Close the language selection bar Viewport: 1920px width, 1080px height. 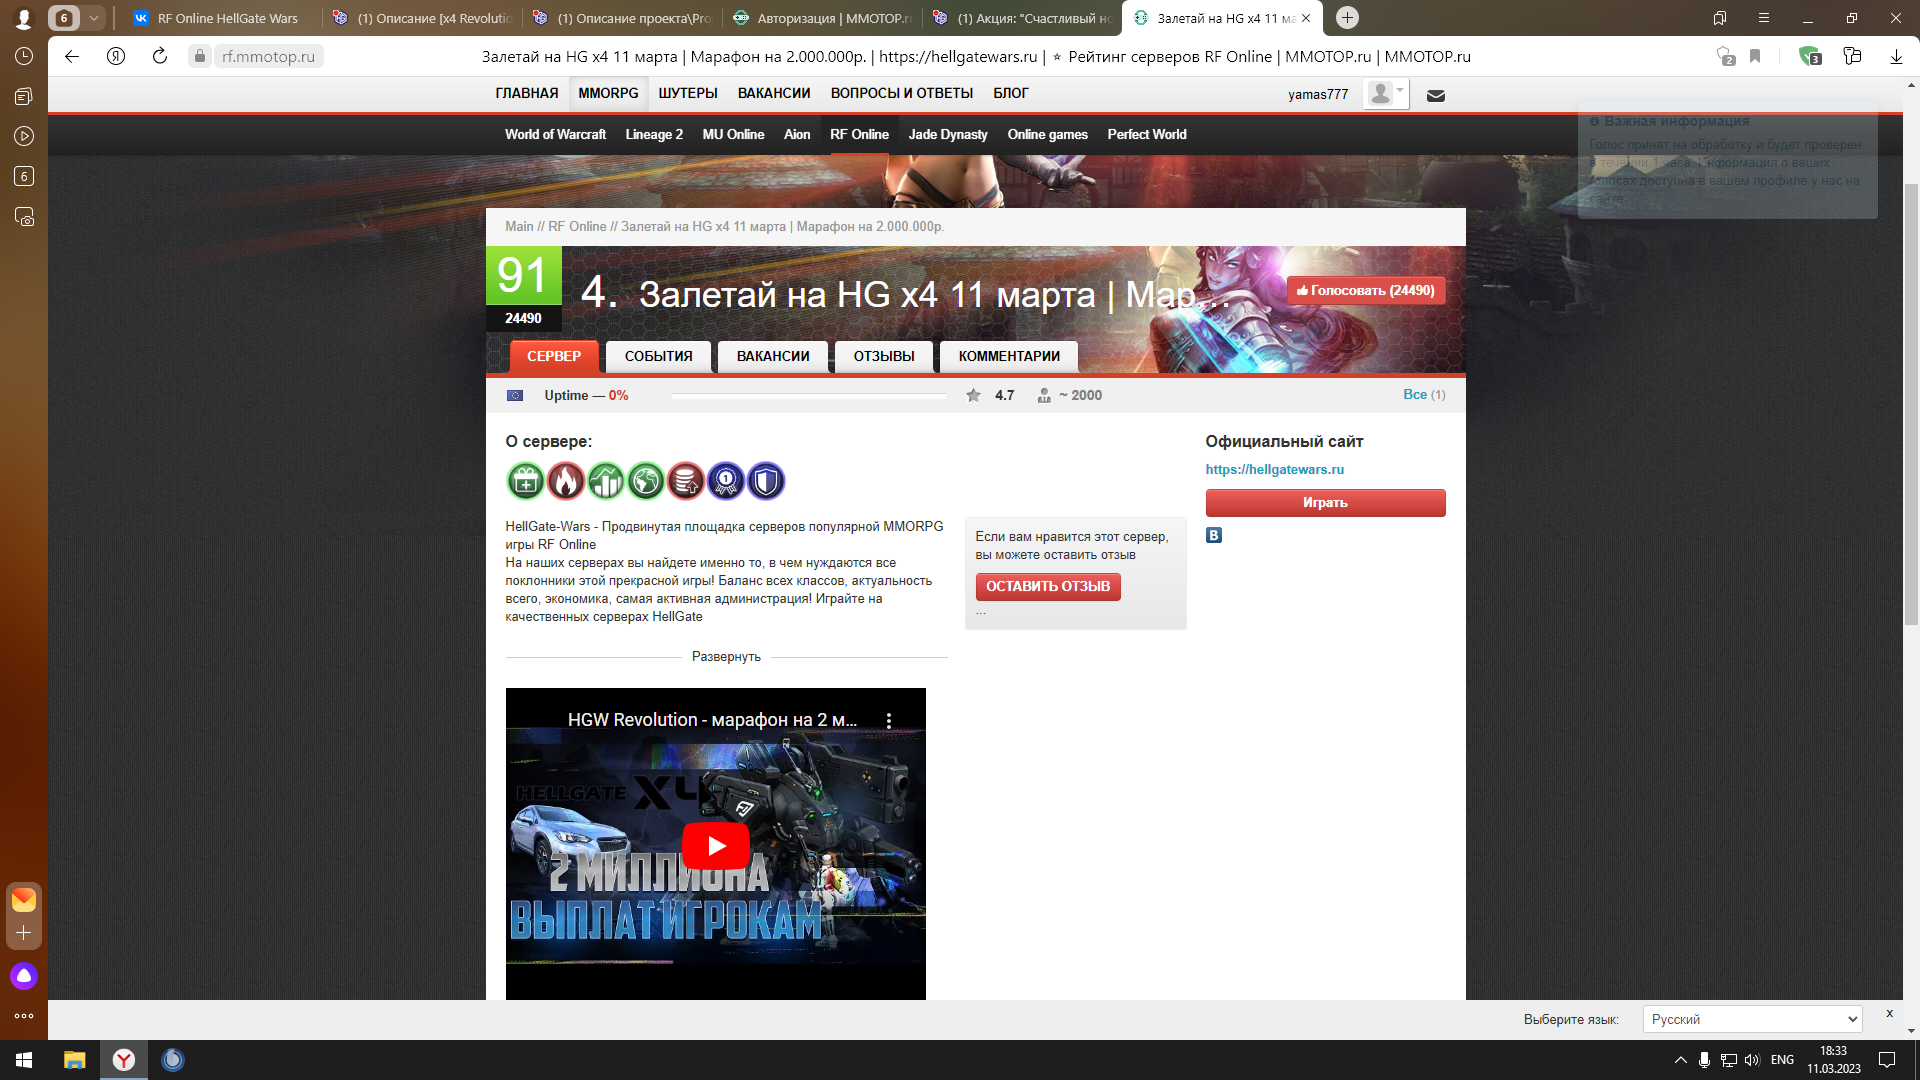(1889, 1013)
